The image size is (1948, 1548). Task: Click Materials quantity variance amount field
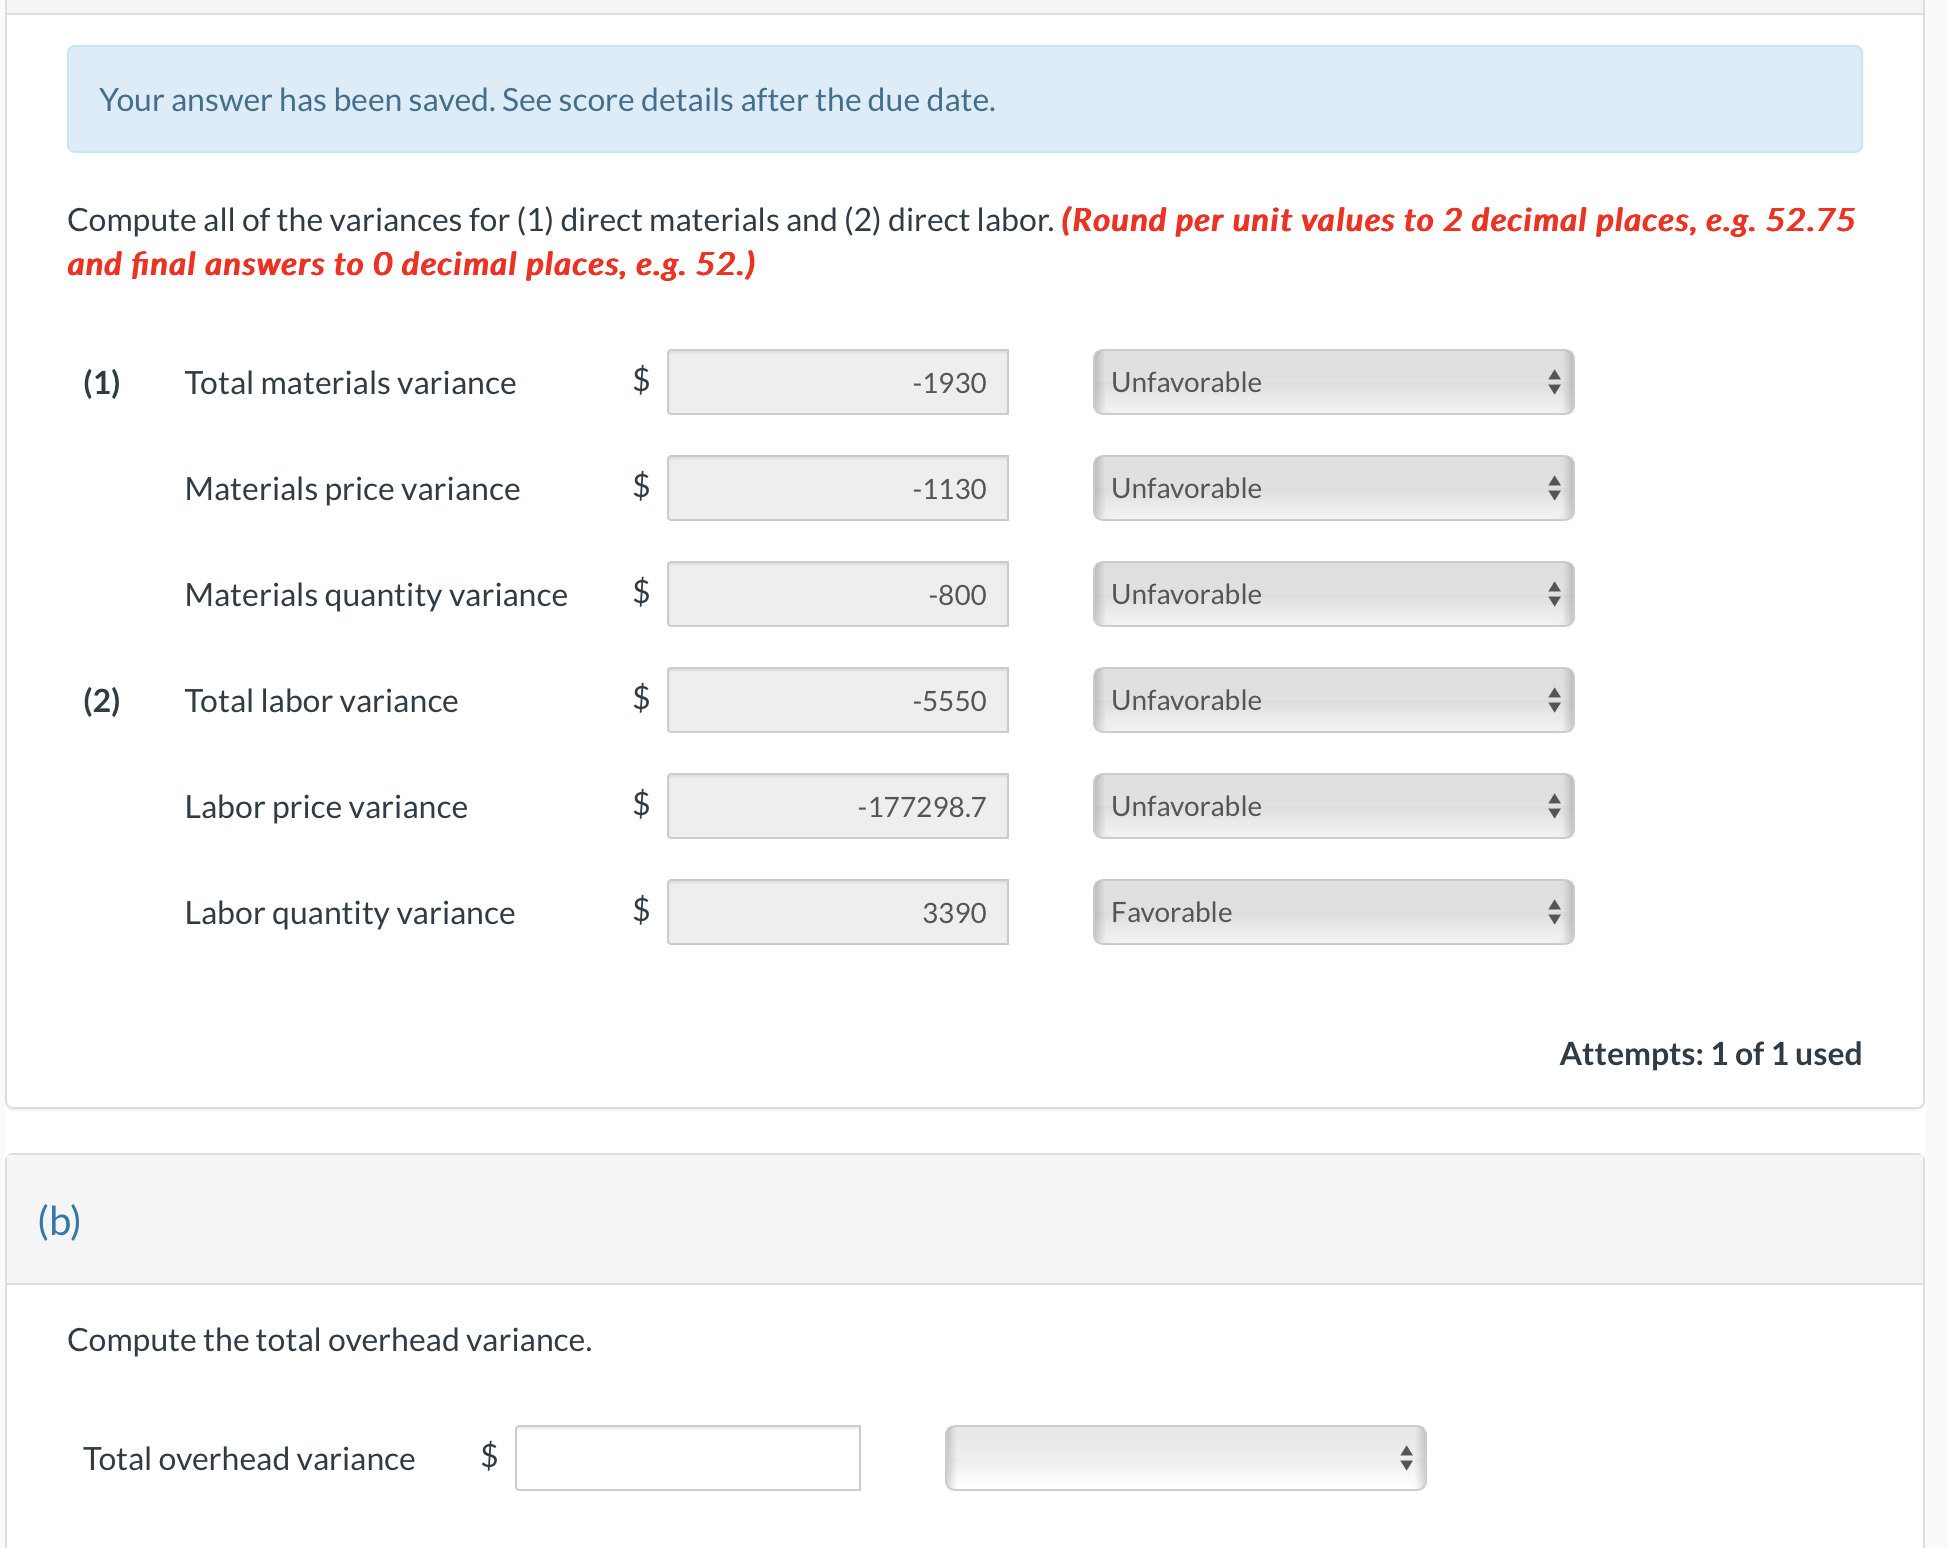(x=837, y=594)
